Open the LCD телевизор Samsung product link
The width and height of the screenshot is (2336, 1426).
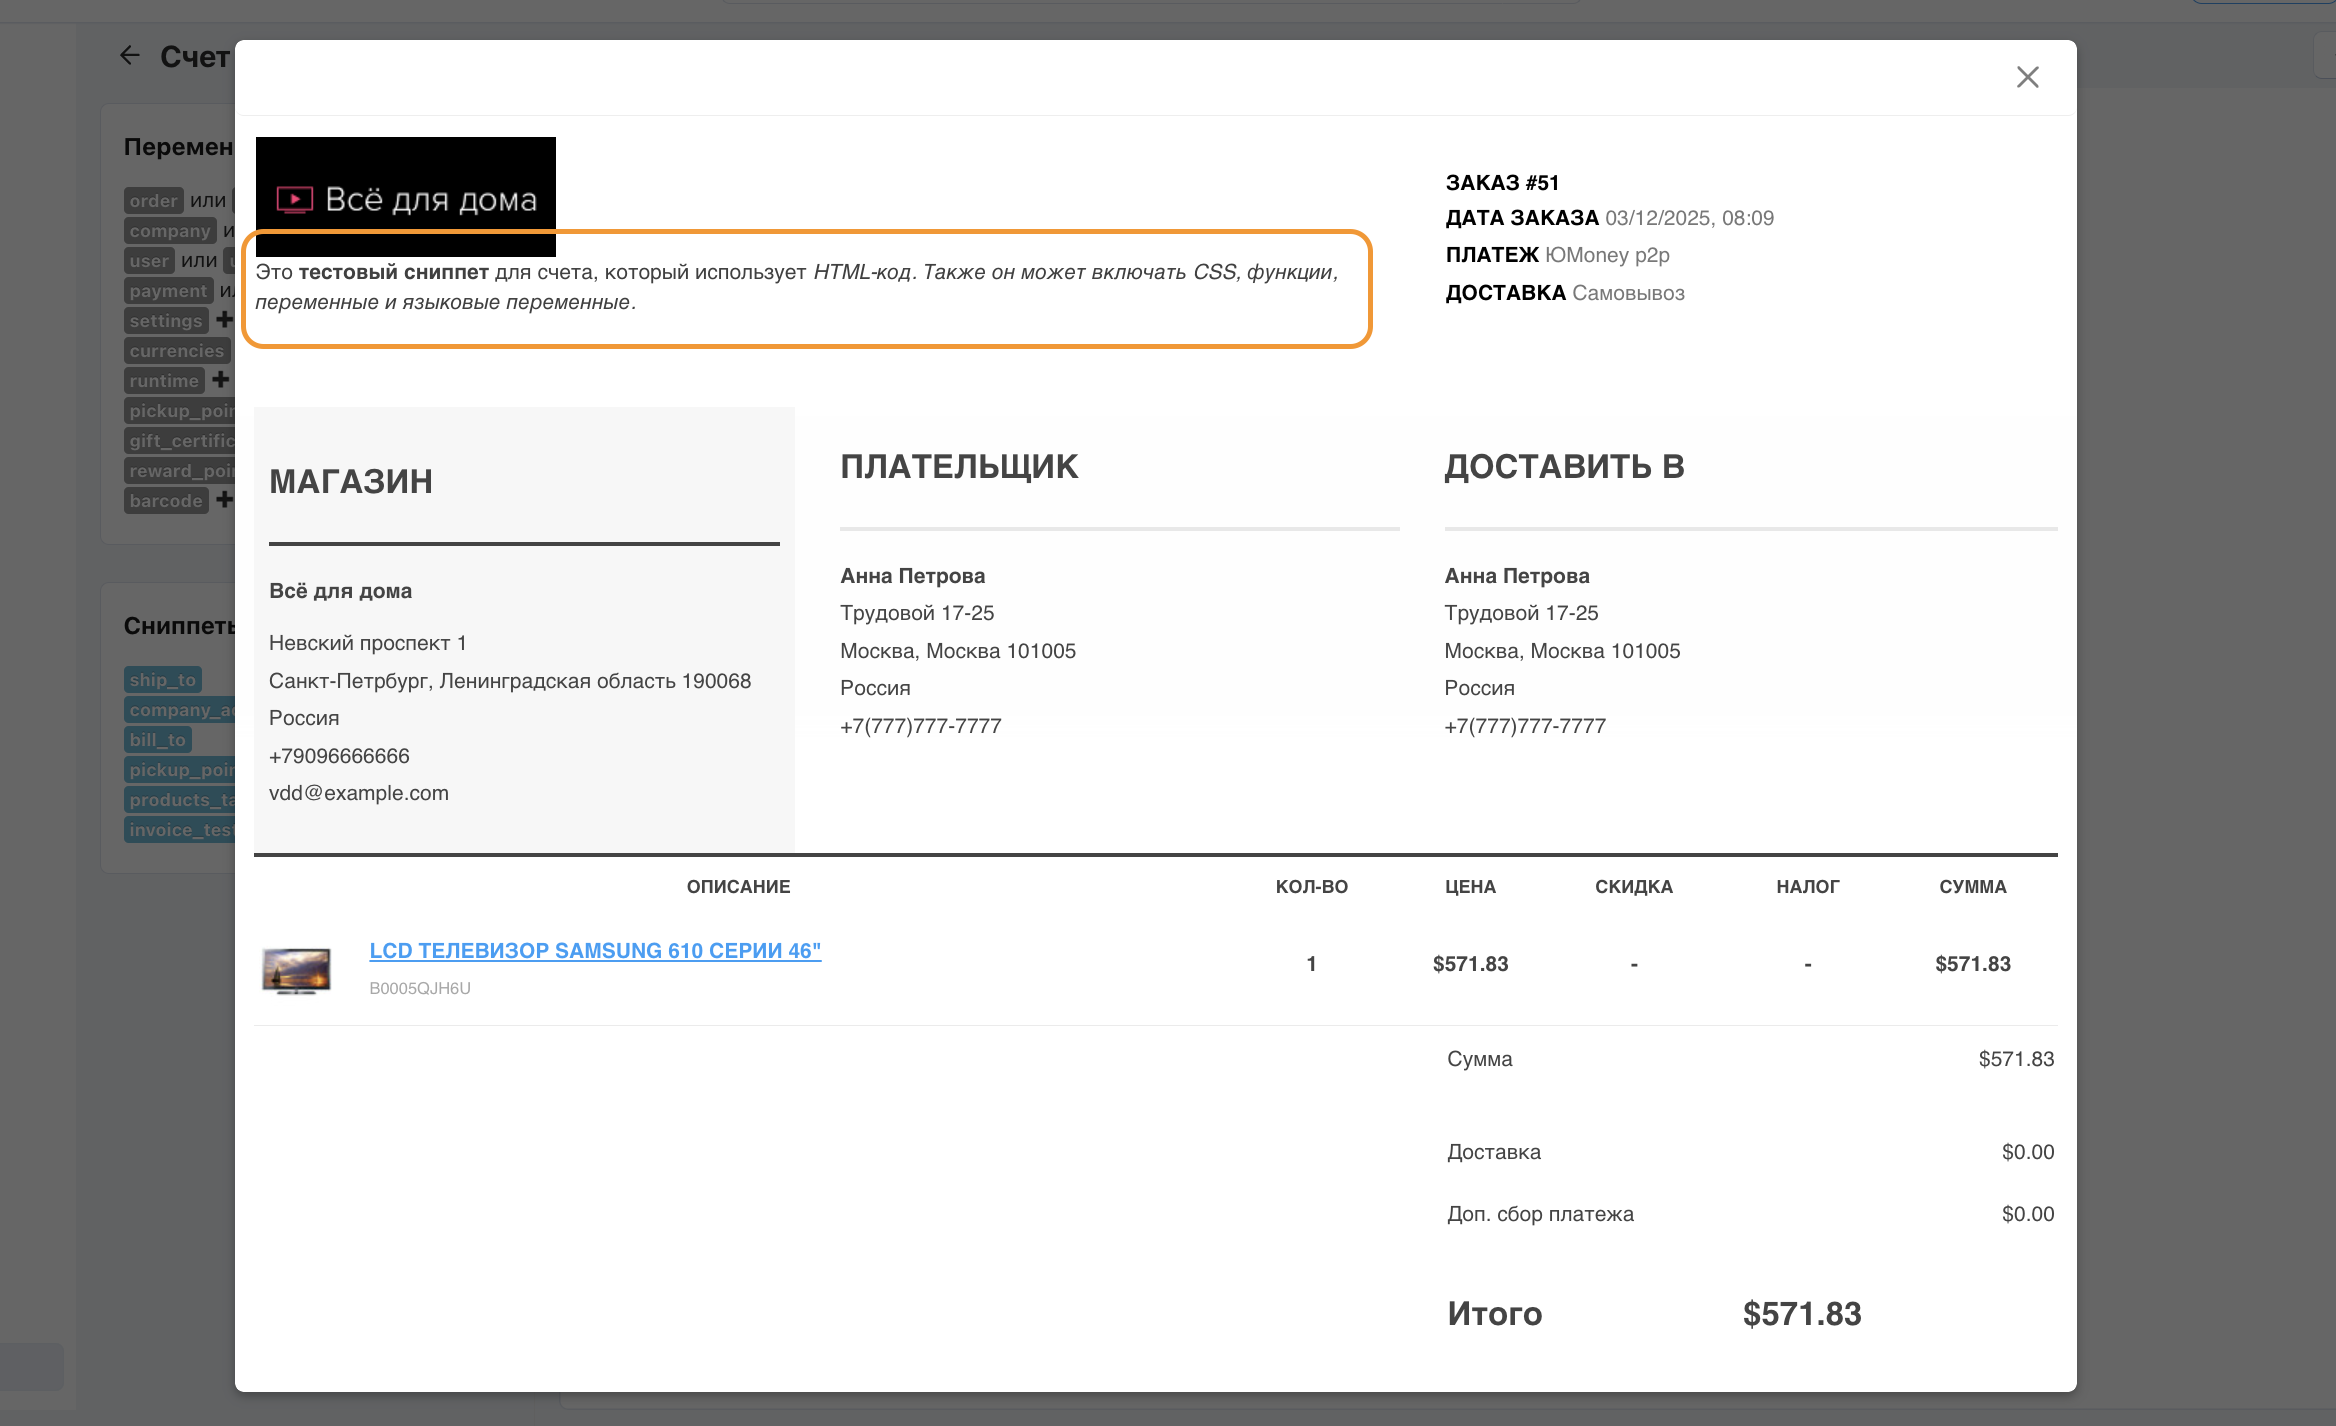point(595,950)
